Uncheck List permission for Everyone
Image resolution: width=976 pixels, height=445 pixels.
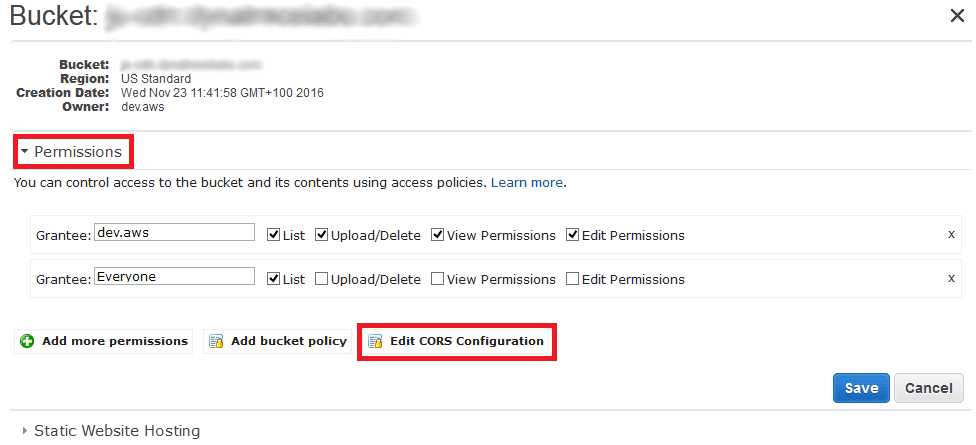click(273, 279)
